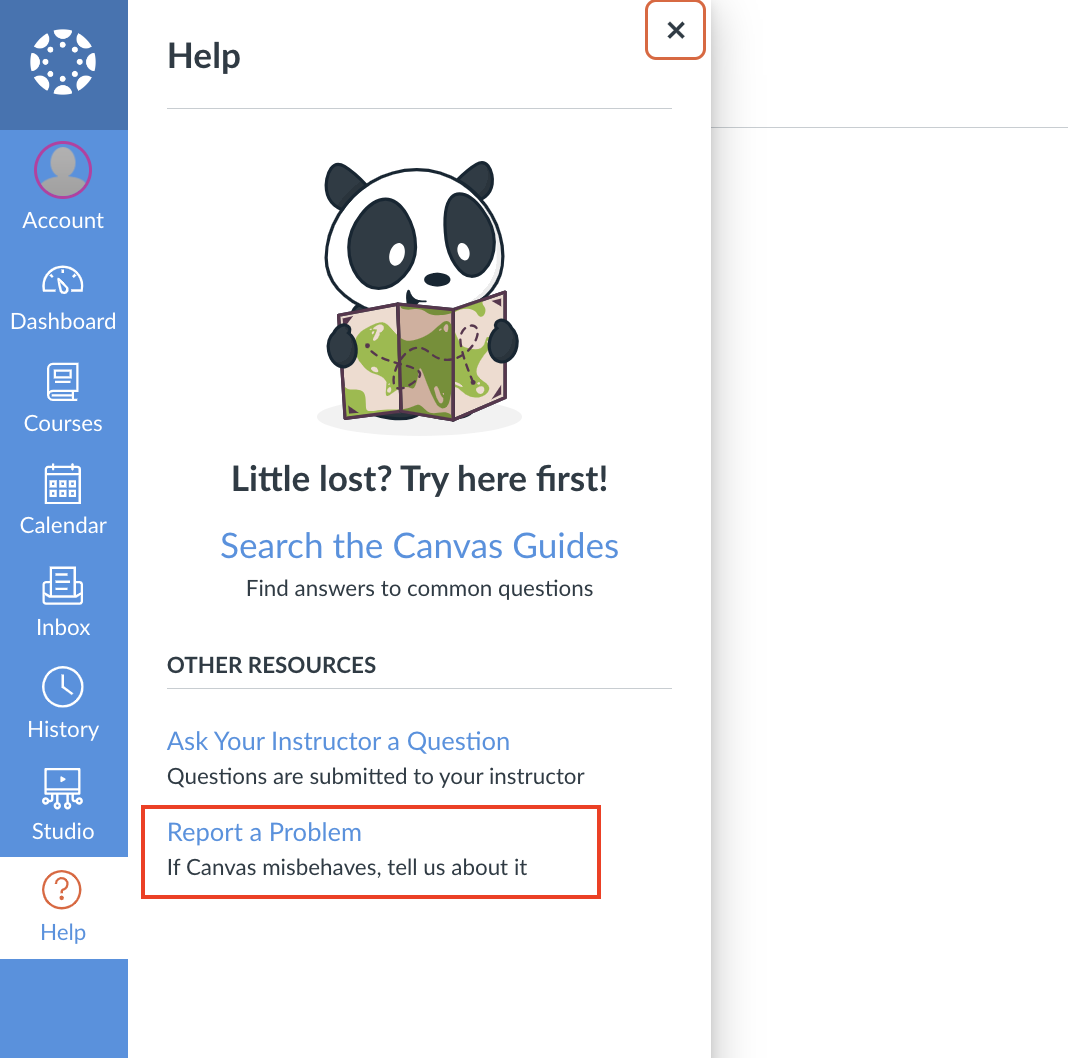
Task: Open Studio from global navigation
Action: point(63,805)
